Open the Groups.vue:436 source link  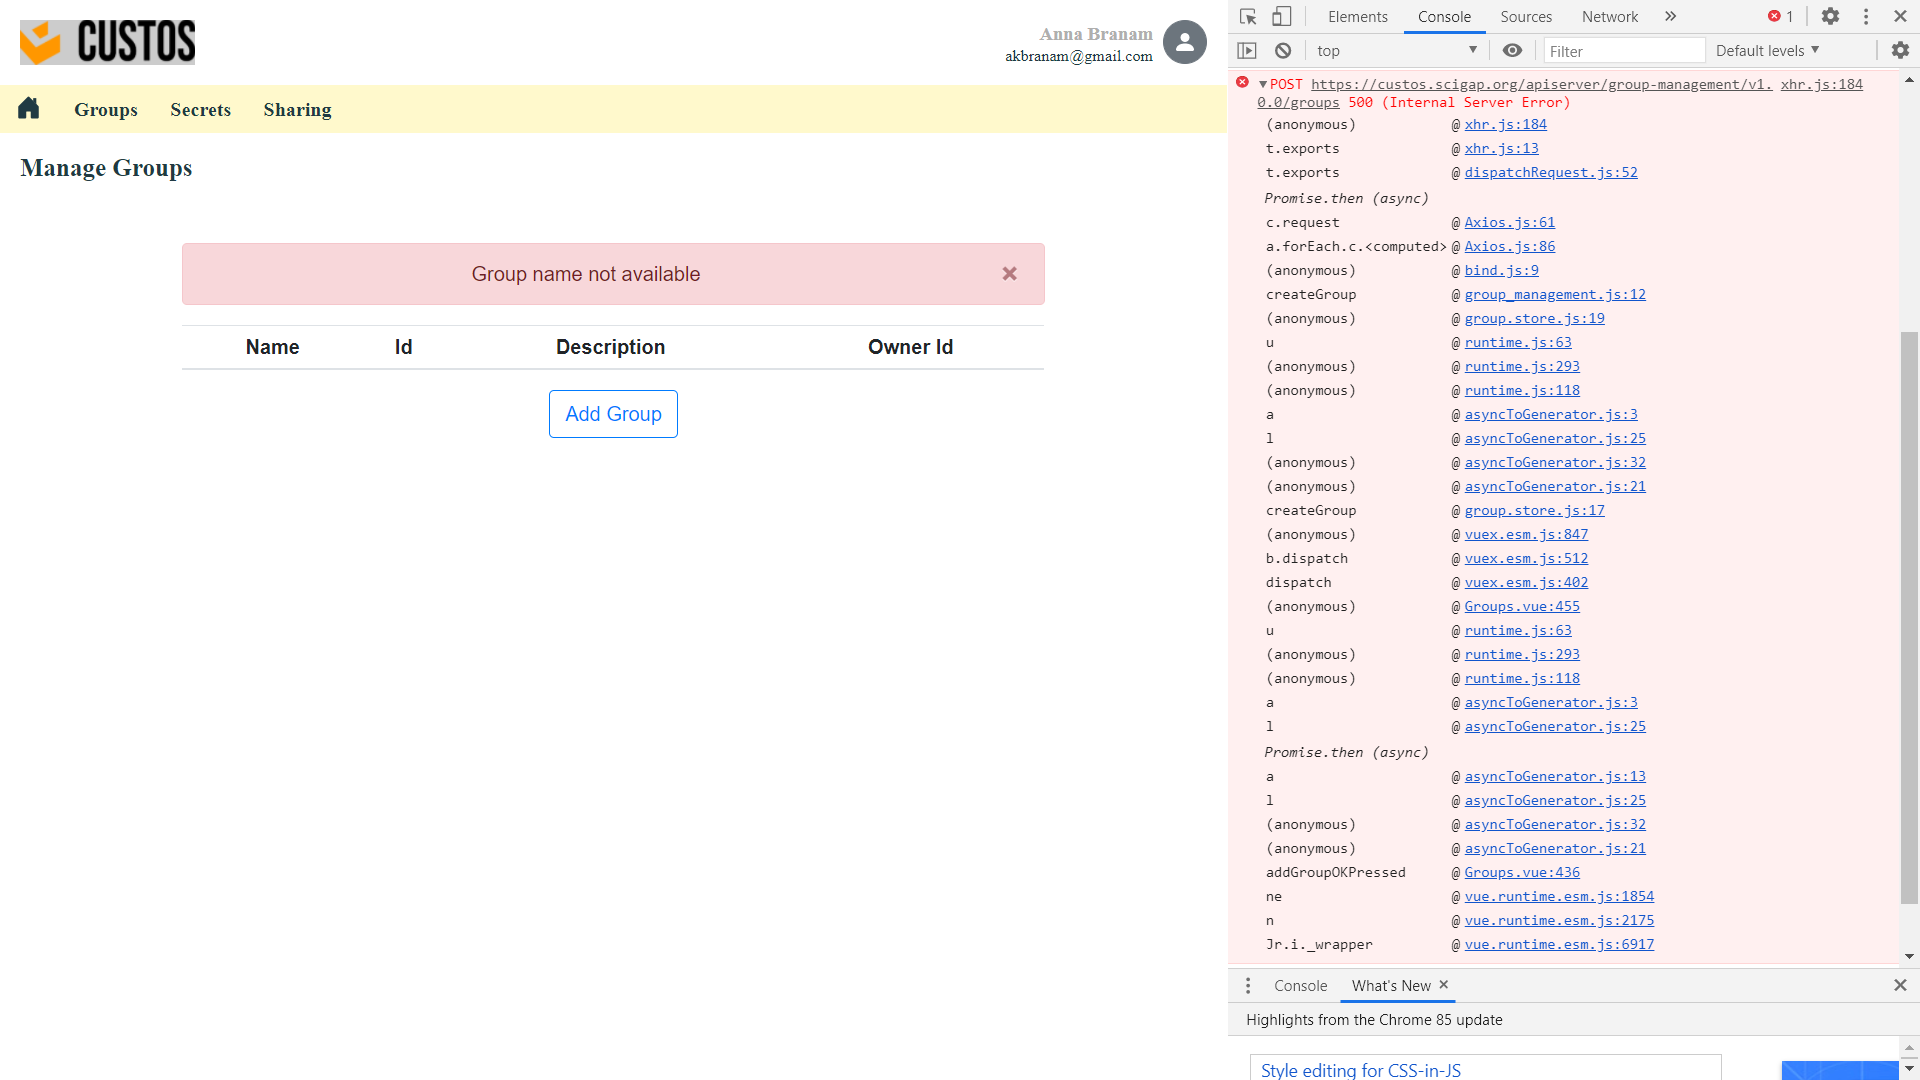1522,873
